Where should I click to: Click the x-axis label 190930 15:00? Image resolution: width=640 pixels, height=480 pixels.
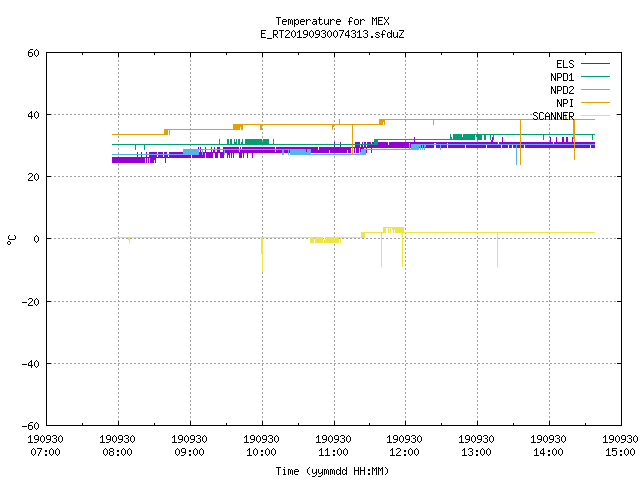coord(620,446)
